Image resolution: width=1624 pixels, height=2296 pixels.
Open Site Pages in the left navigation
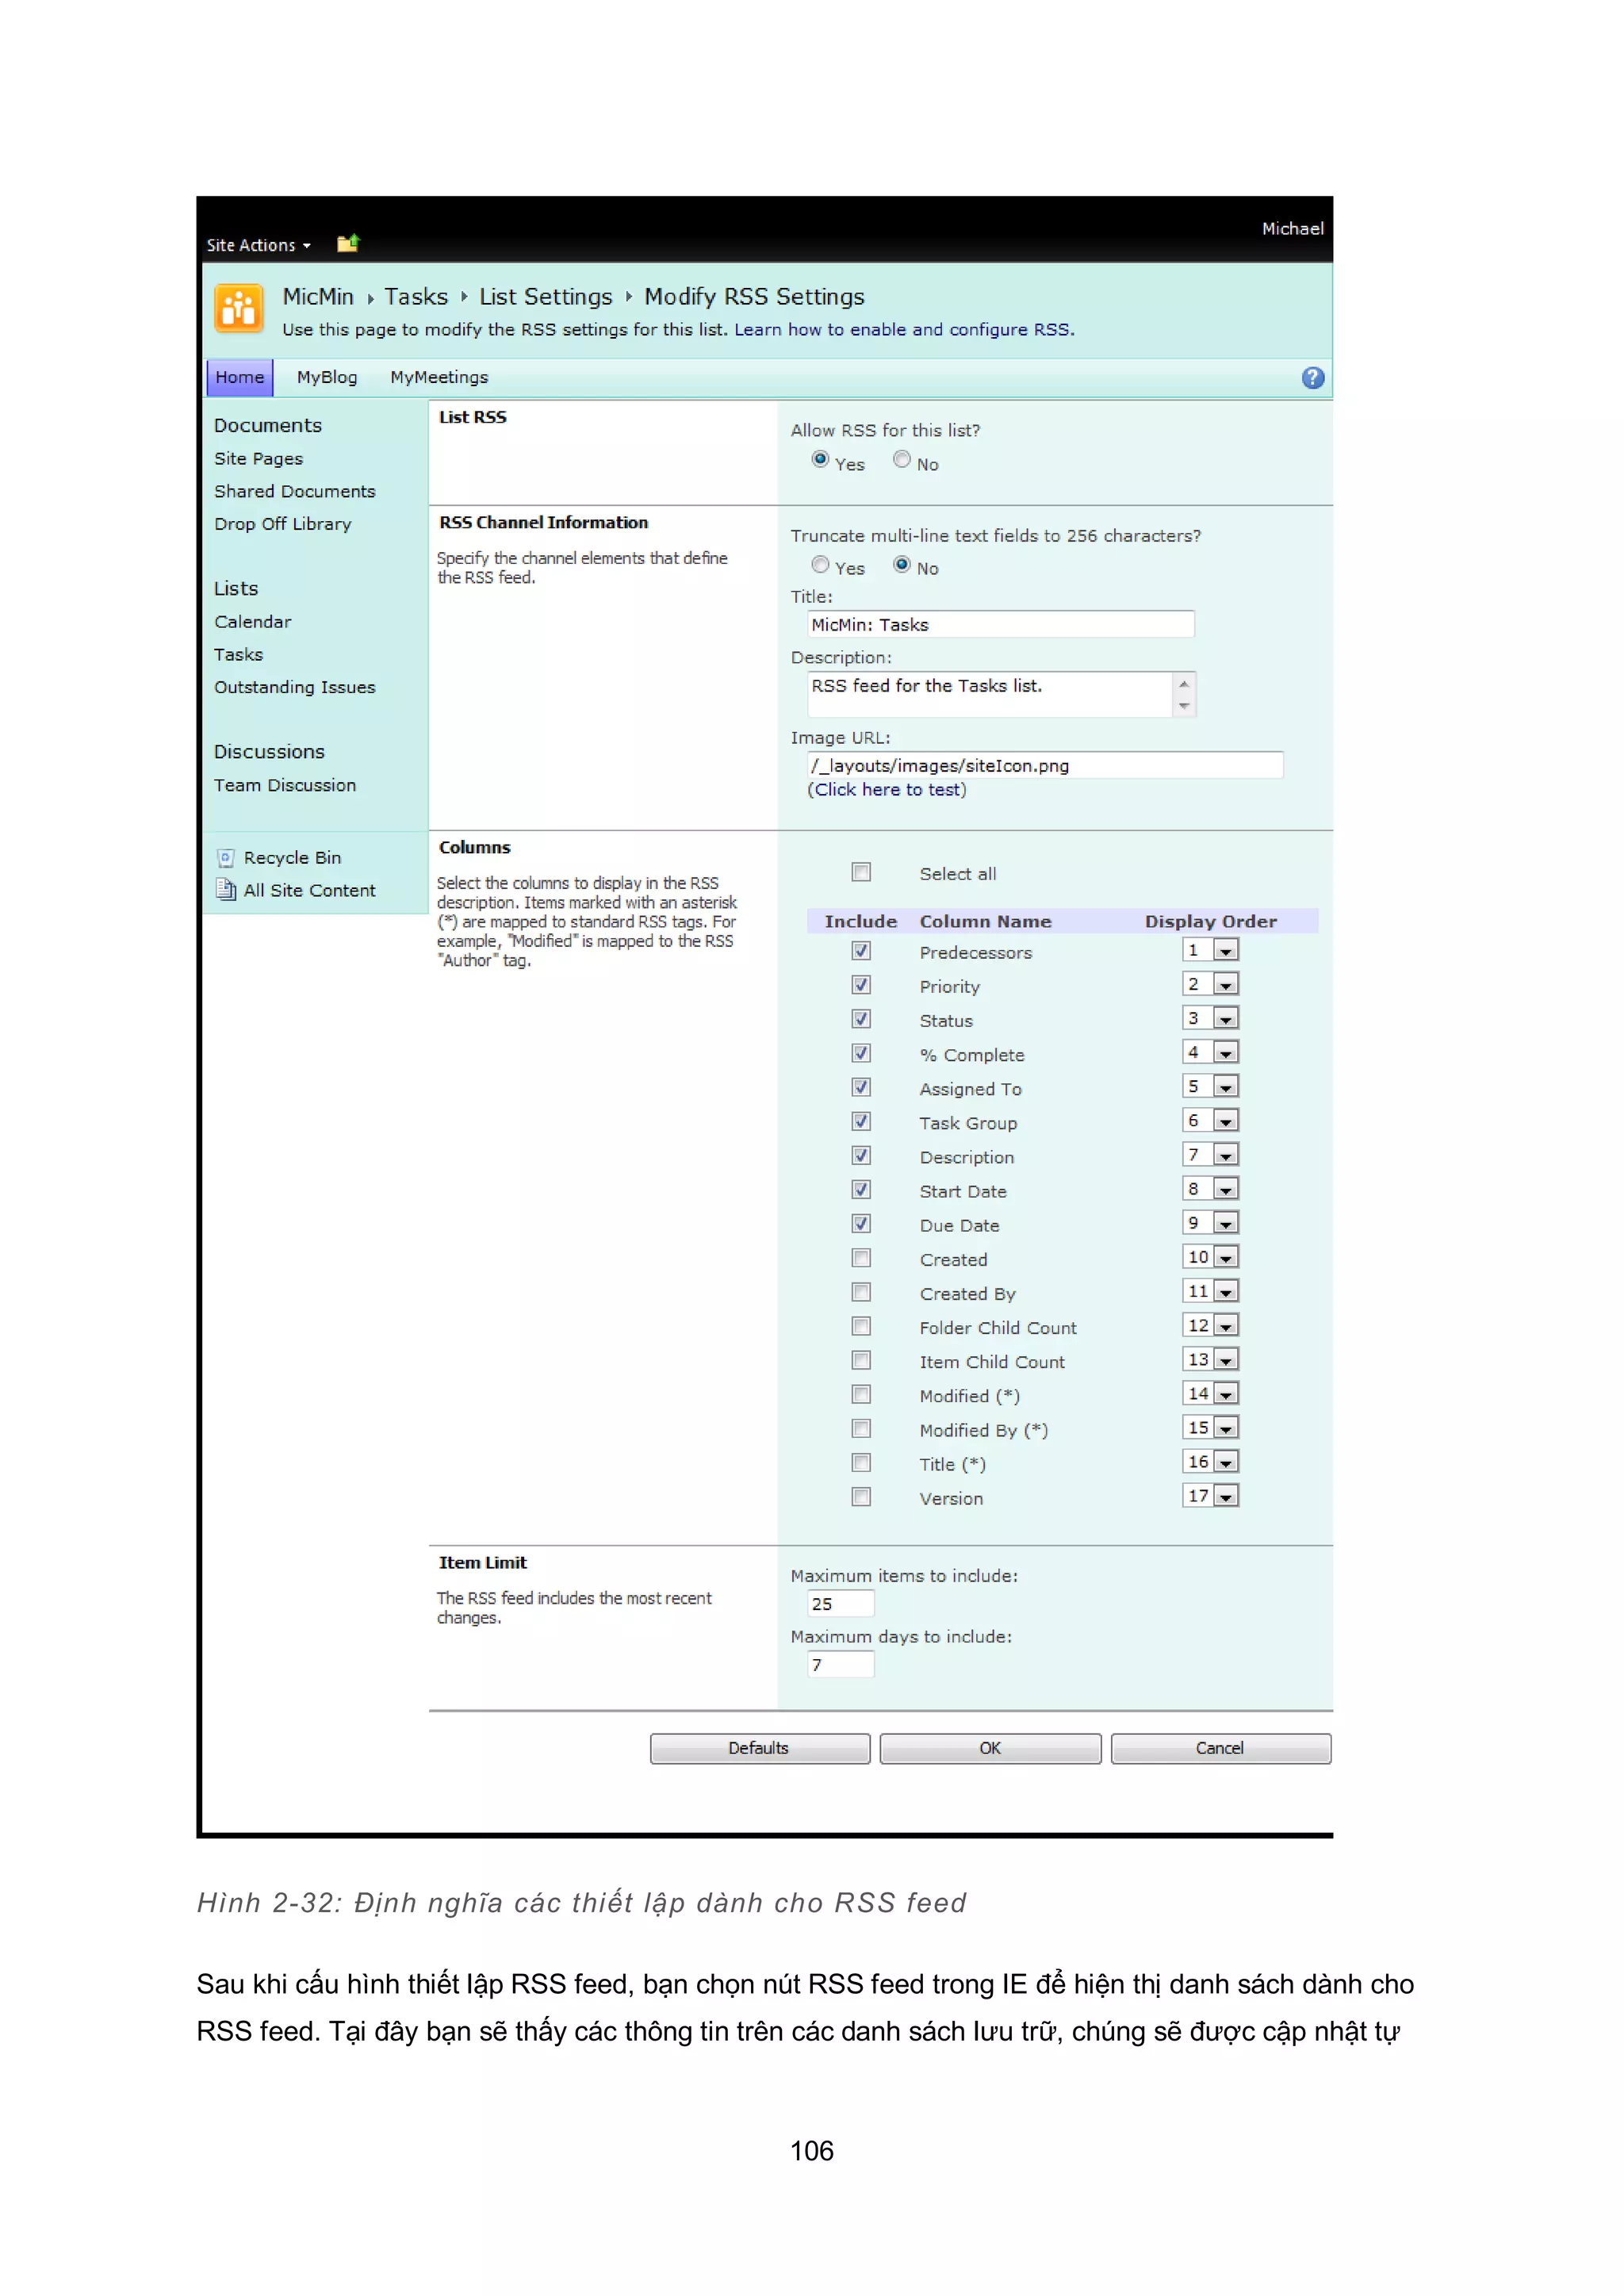coord(258,458)
